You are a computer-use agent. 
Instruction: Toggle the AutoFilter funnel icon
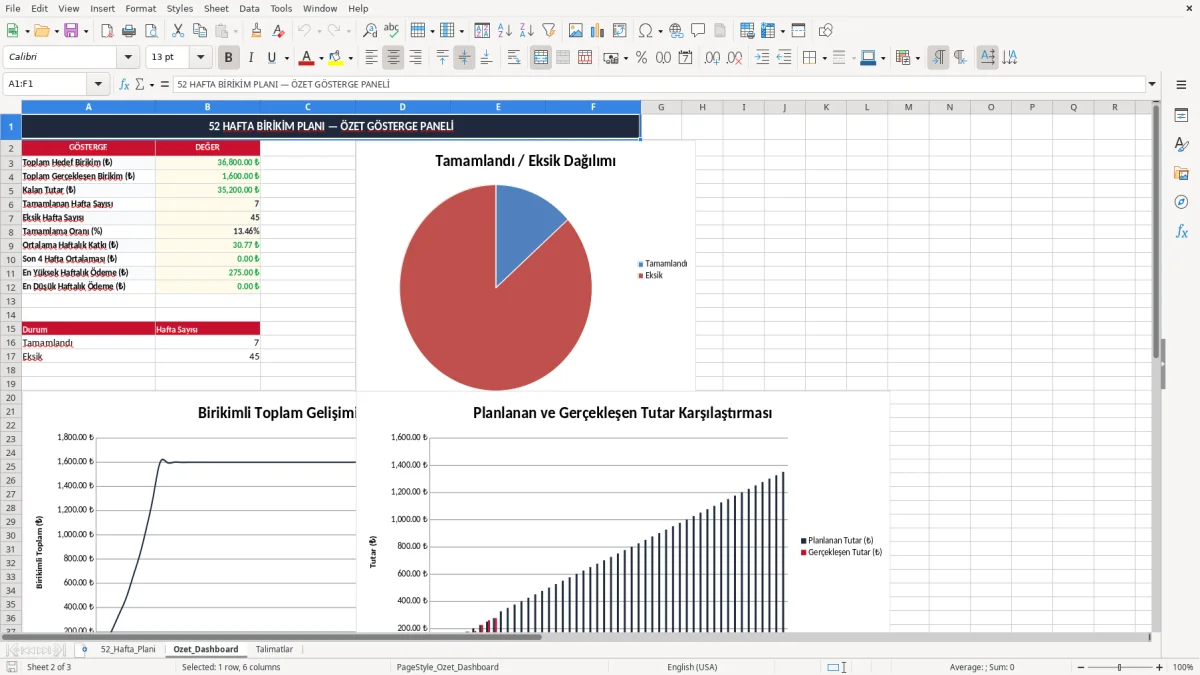(x=549, y=31)
